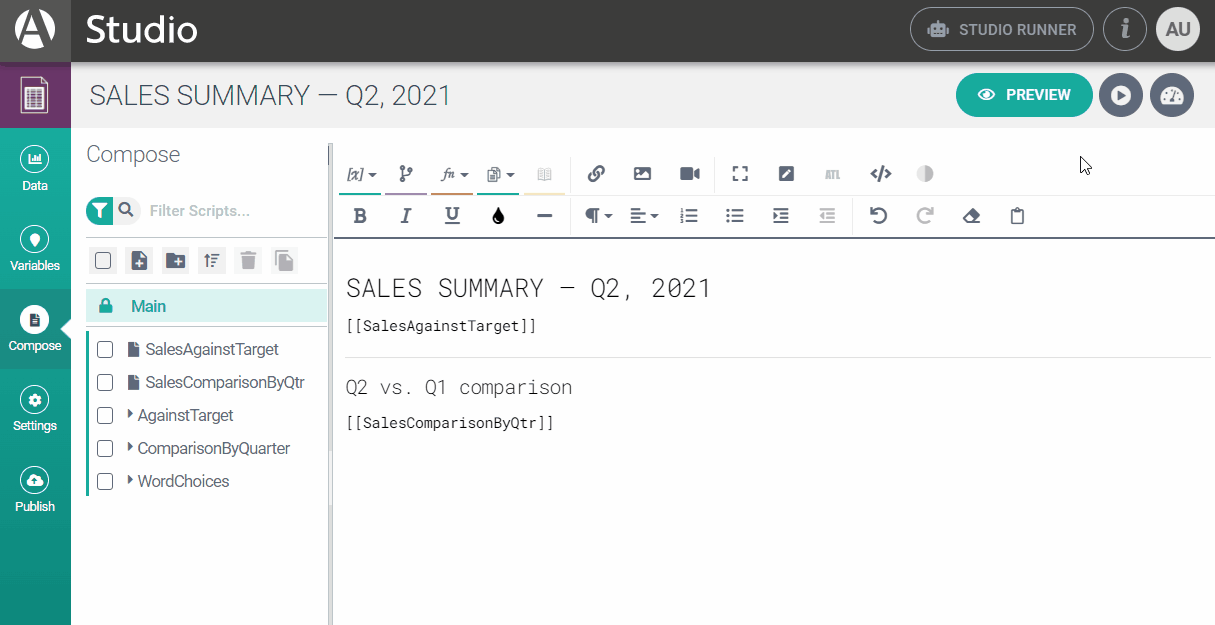The image size is (1215, 625).
Task: Open the text color picker
Action: (498, 216)
